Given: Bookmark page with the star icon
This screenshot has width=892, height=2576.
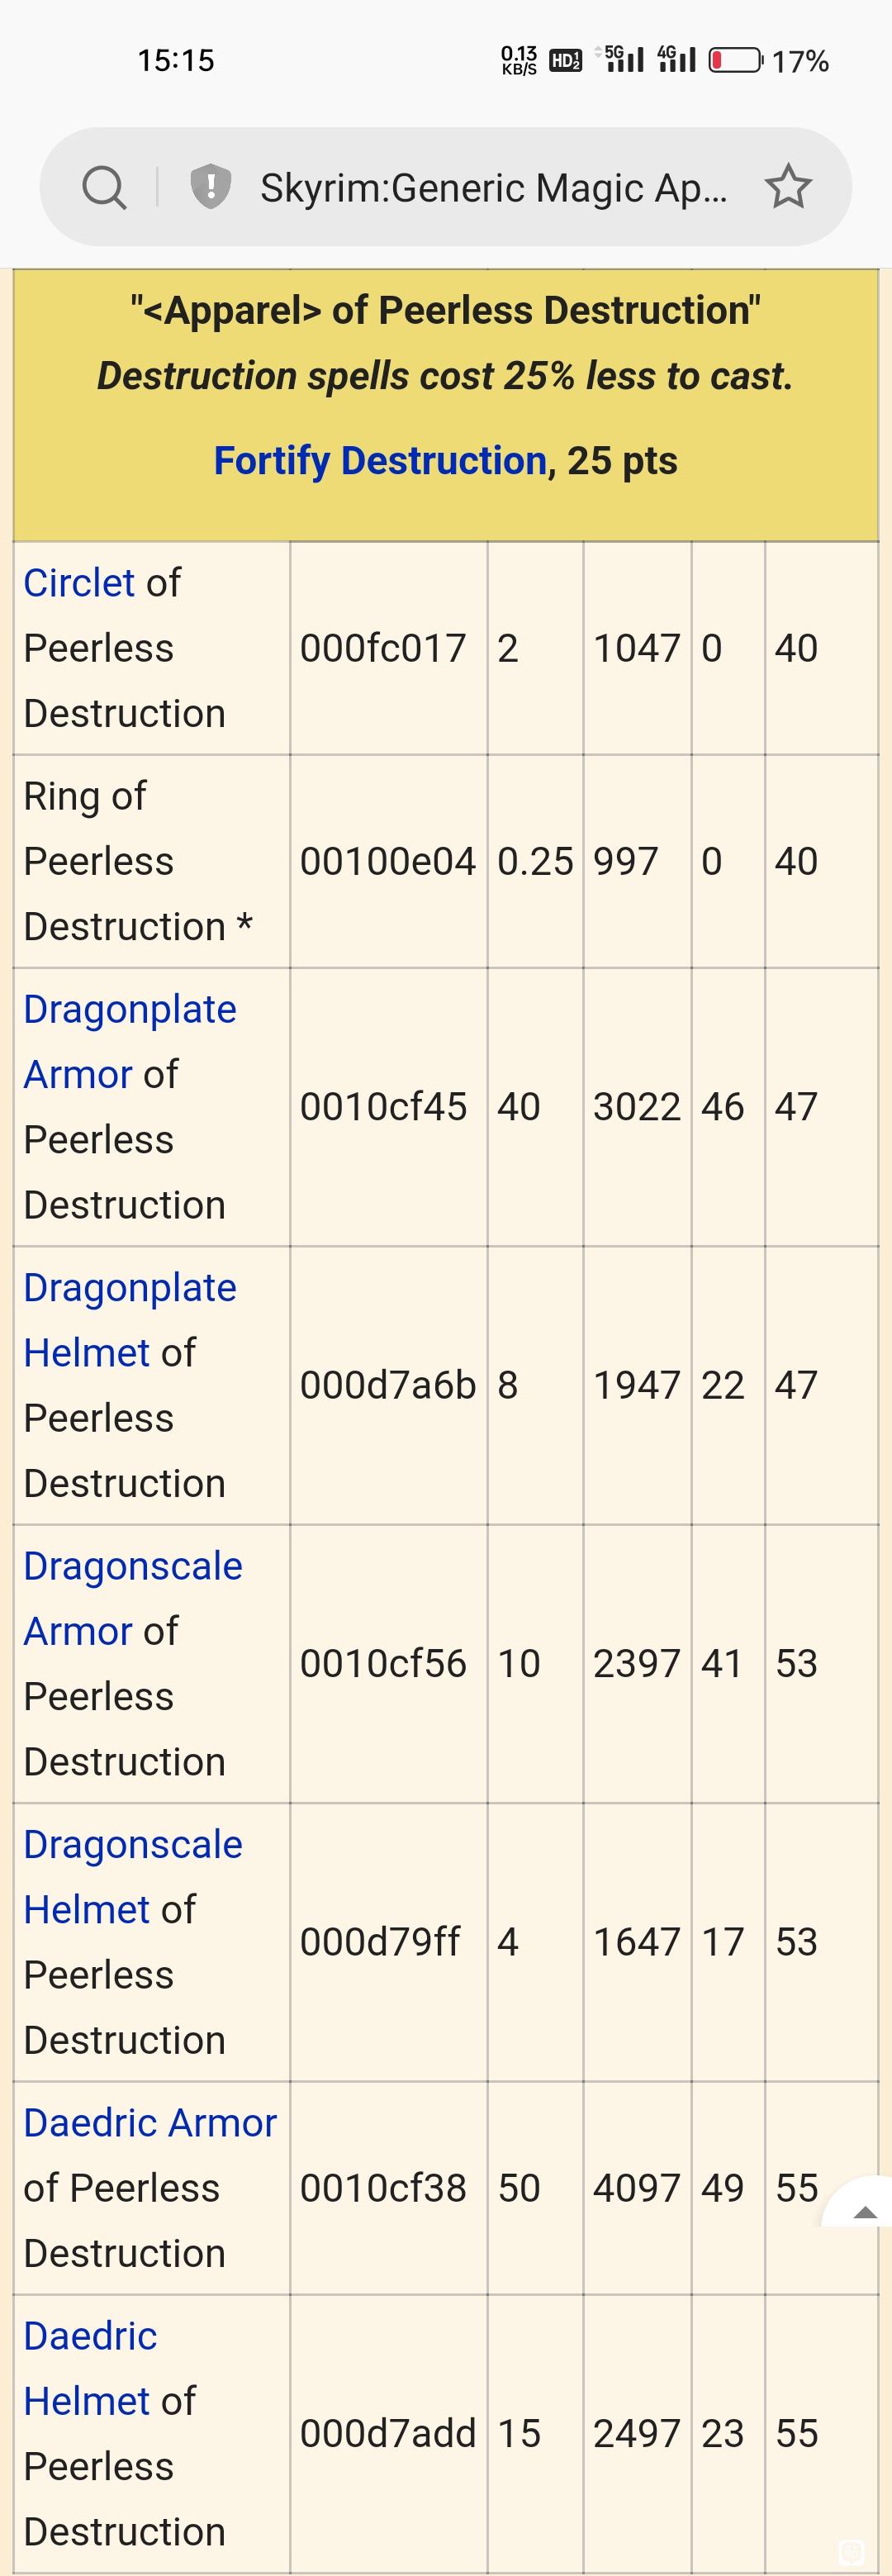Looking at the screenshot, I should pyautogui.click(x=788, y=187).
